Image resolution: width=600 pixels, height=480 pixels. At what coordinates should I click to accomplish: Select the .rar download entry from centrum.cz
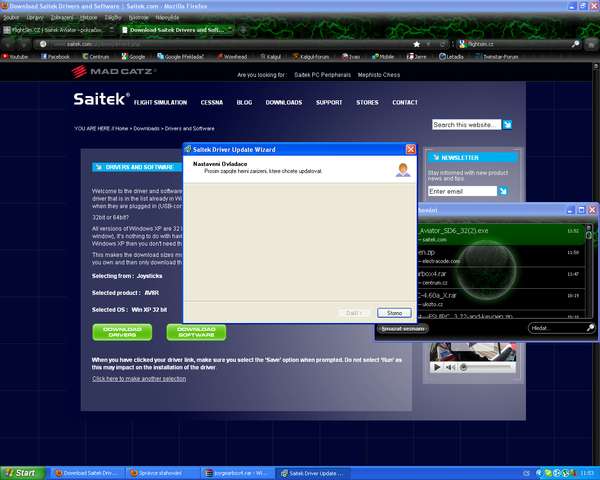[x=501, y=278]
